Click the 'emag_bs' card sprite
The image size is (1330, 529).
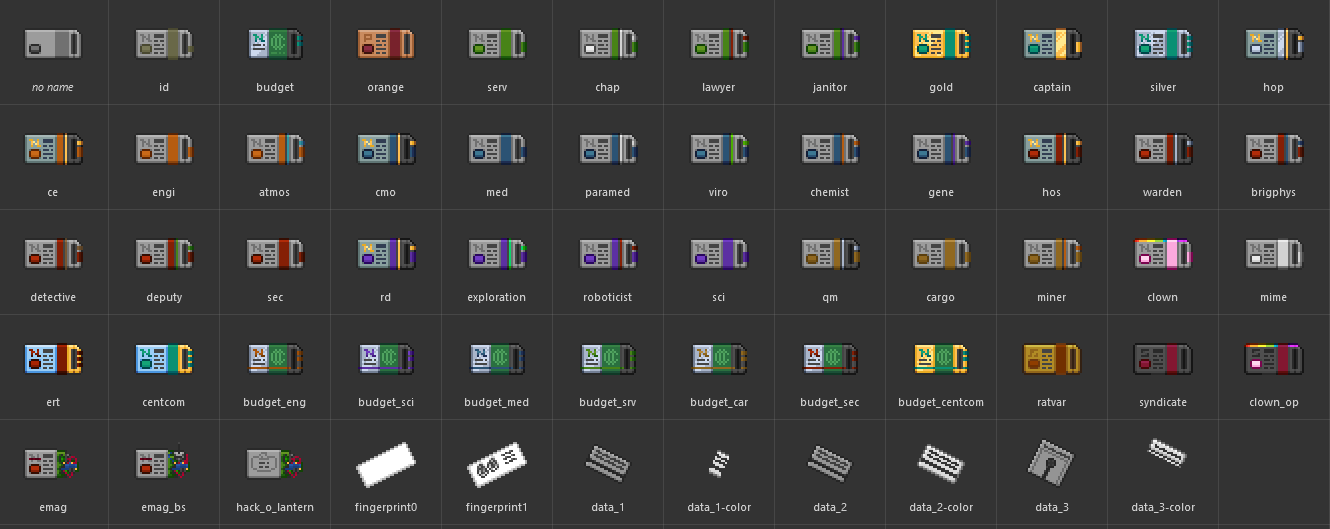click(164, 464)
